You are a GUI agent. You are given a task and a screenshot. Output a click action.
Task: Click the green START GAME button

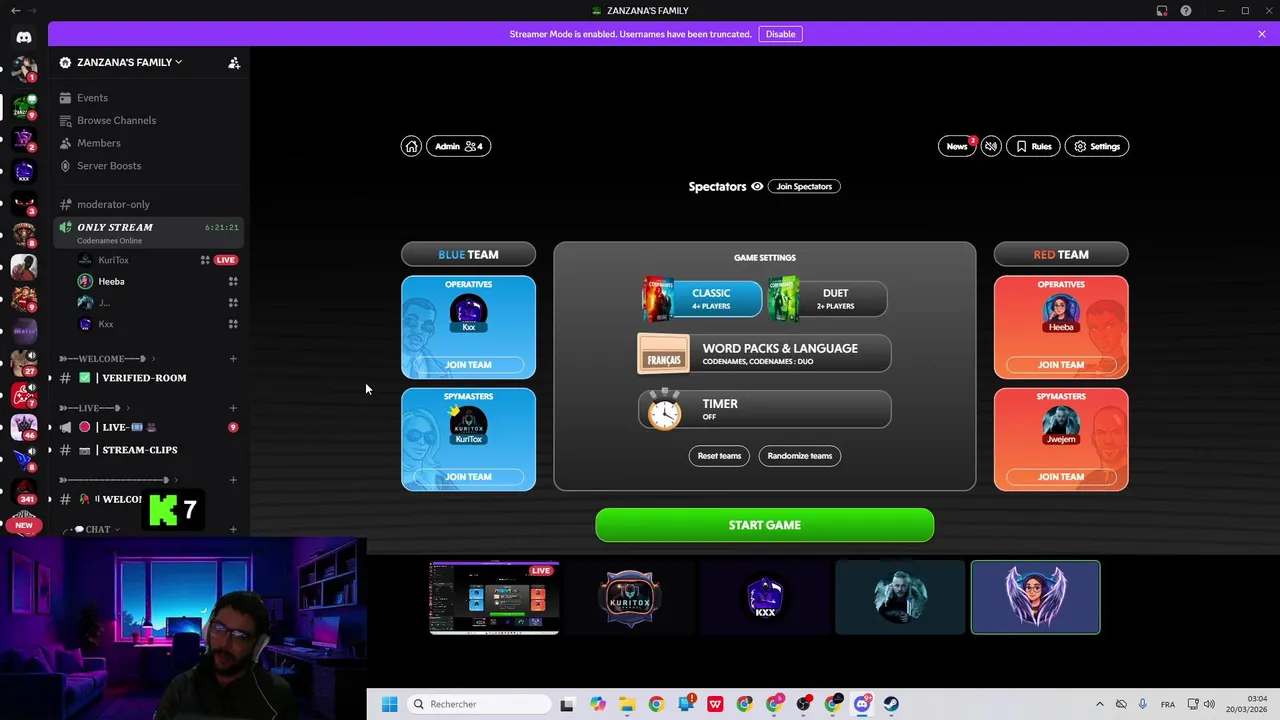tap(765, 525)
